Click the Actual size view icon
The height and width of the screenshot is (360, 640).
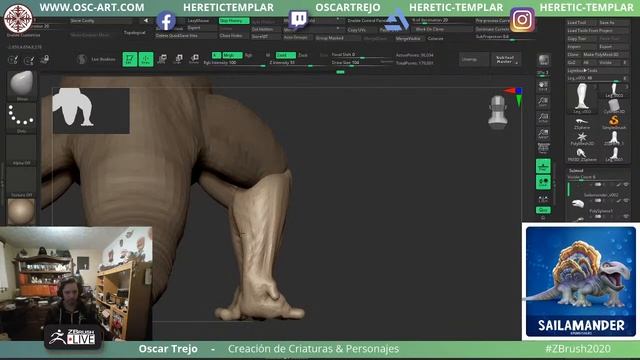543,118
